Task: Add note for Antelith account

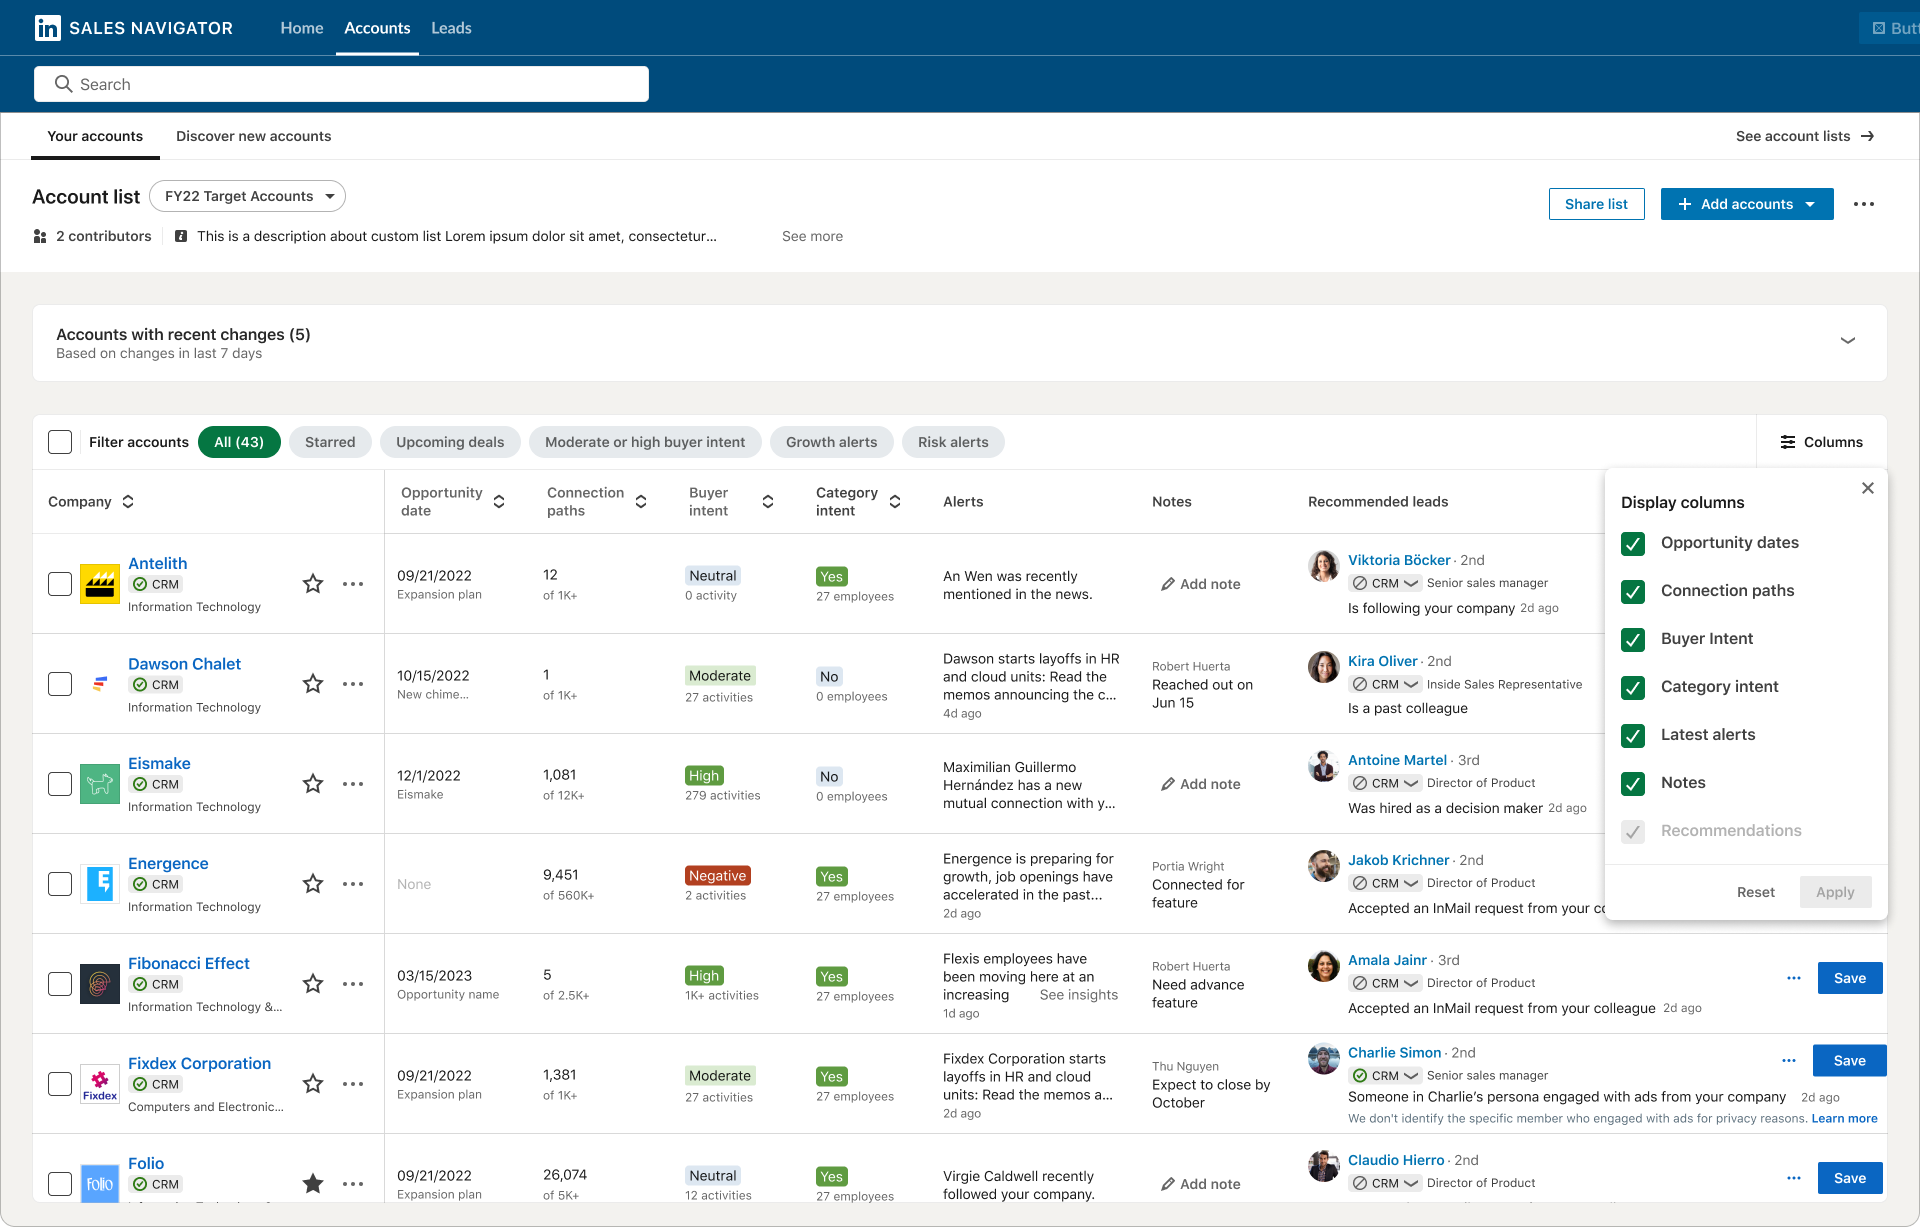Action: (1200, 584)
